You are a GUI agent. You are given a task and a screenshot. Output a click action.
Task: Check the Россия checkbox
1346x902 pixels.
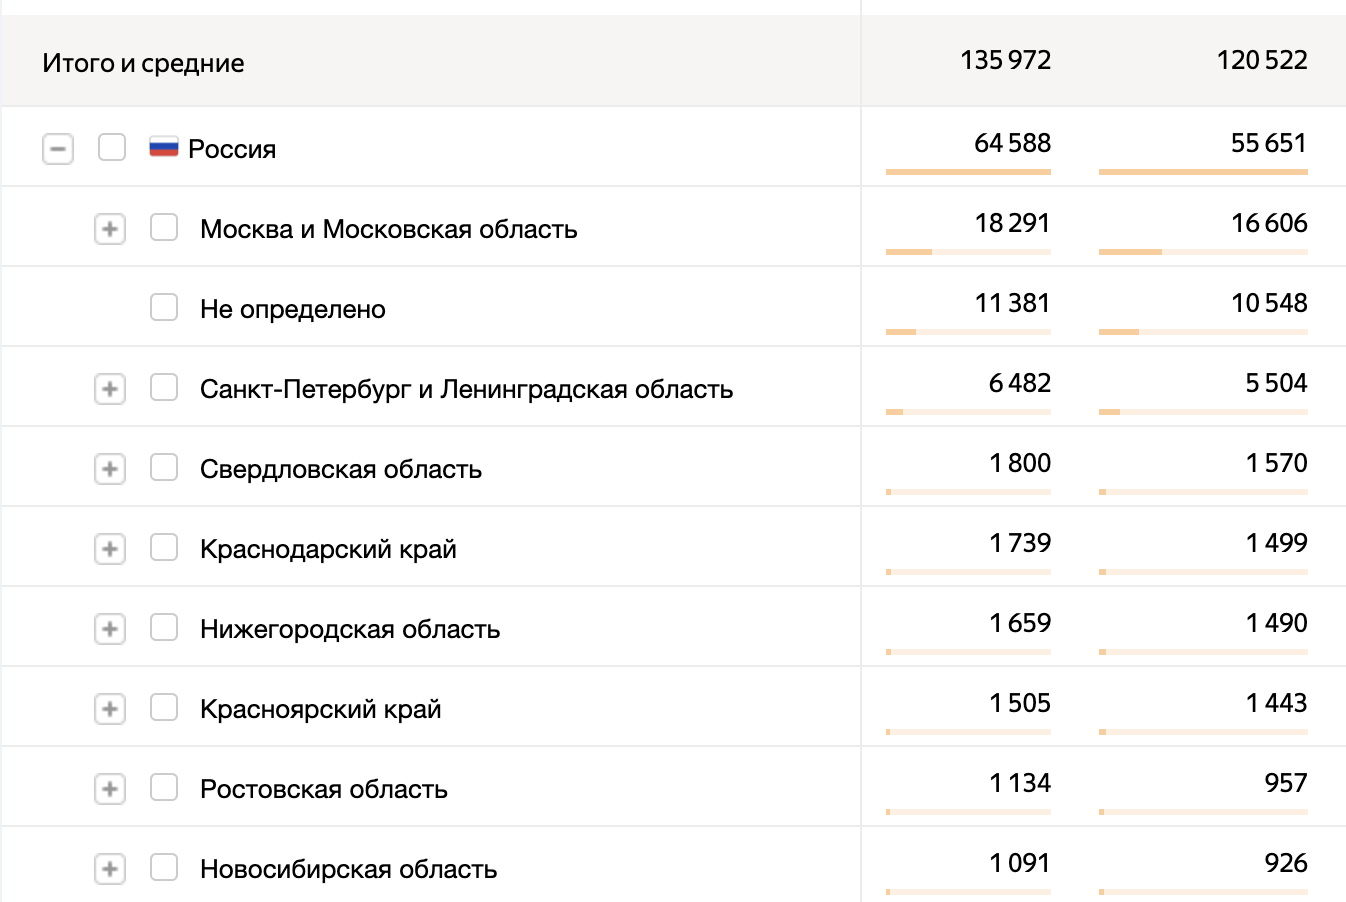tap(112, 148)
